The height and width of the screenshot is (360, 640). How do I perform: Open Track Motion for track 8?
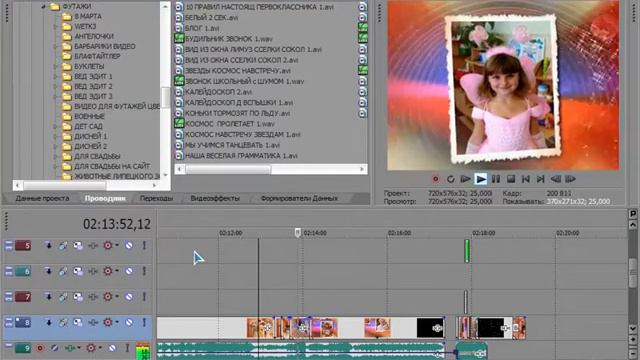click(x=78, y=323)
